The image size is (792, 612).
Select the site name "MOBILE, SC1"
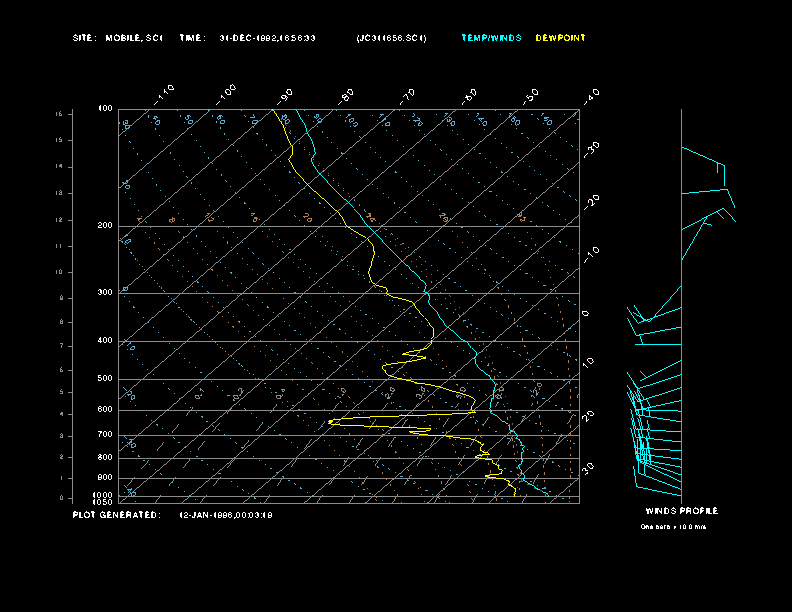click(134, 38)
